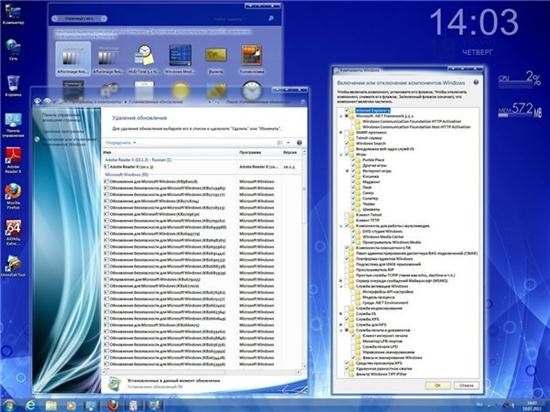This screenshot has width=550, height=412.
Task: Open the Recycle Bin desktop icon
Action: point(13,85)
